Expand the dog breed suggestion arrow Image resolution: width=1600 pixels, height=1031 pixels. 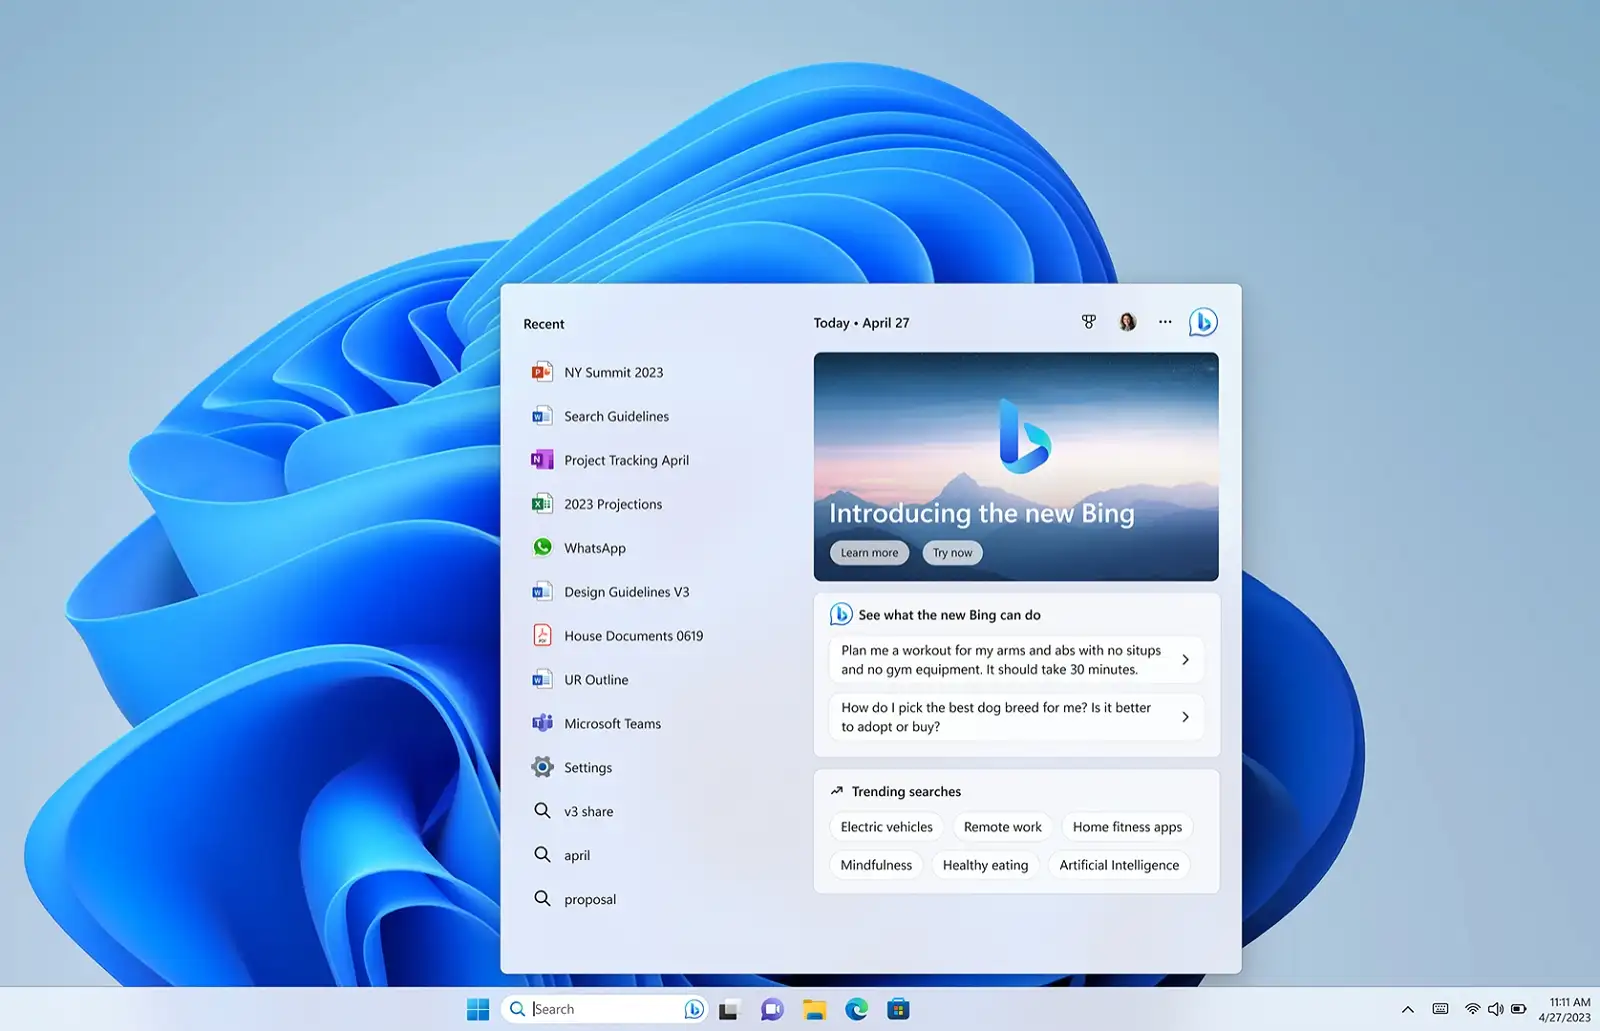click(x=1185, y=717)
